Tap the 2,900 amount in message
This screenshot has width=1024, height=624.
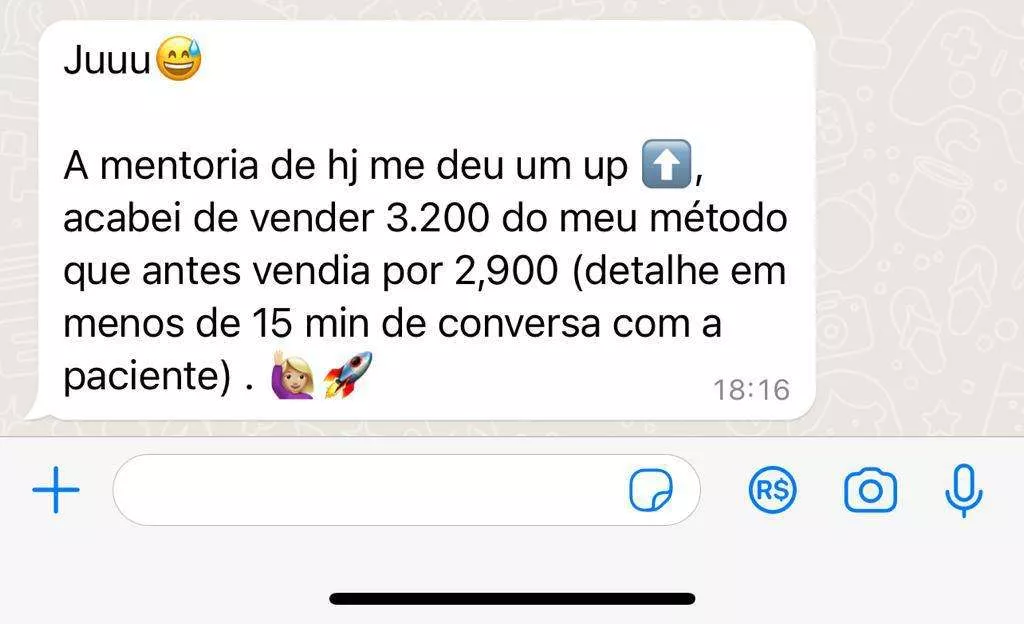(507, 270)
